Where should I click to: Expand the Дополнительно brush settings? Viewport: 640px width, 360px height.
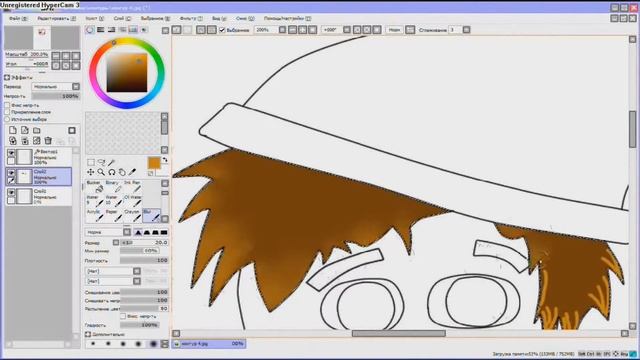[88, 334]
